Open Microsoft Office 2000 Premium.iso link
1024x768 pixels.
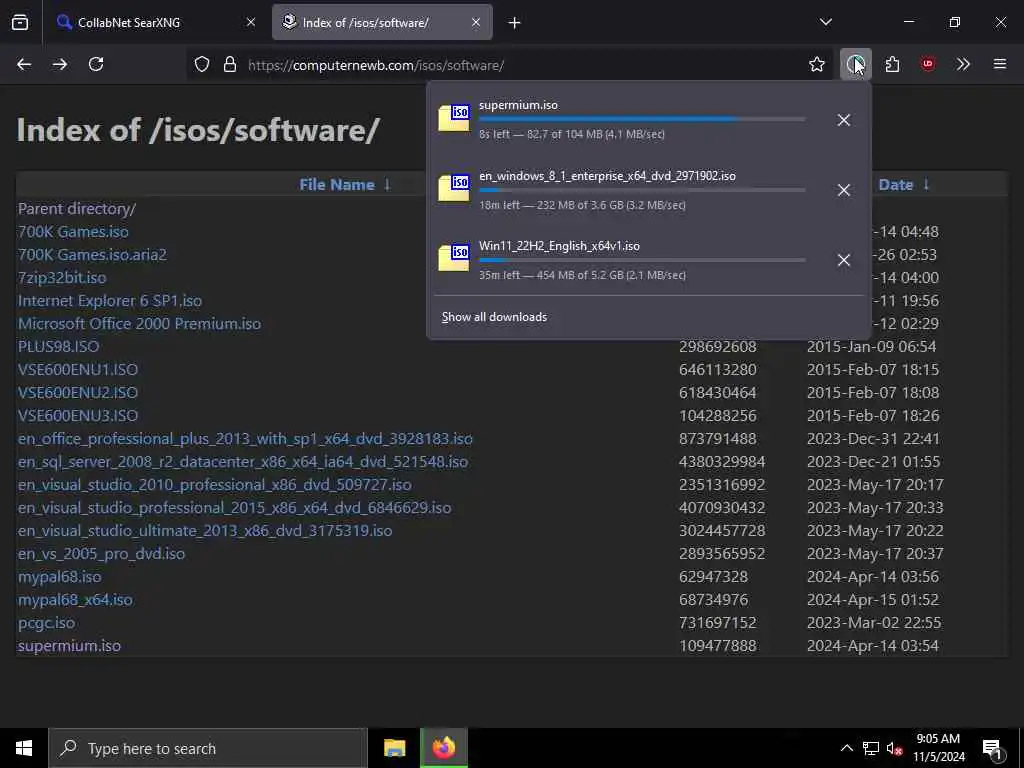pos(139,324)
